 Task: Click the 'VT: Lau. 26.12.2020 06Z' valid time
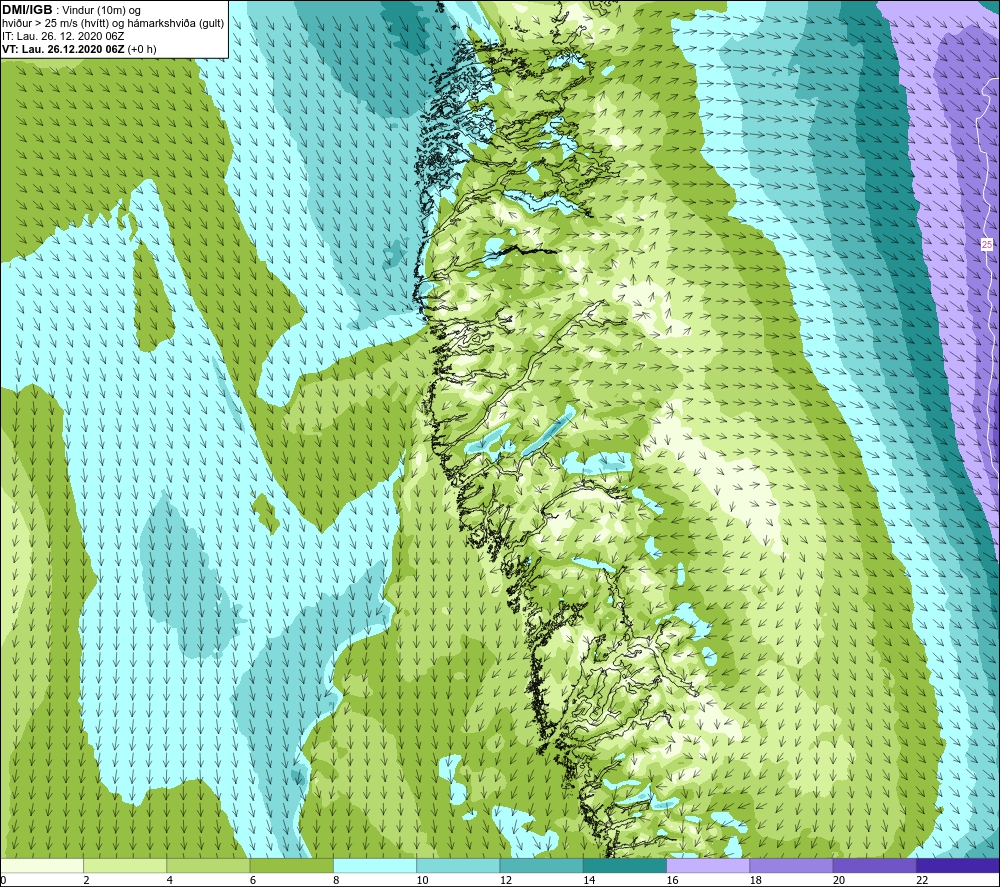tap(64, 49)
